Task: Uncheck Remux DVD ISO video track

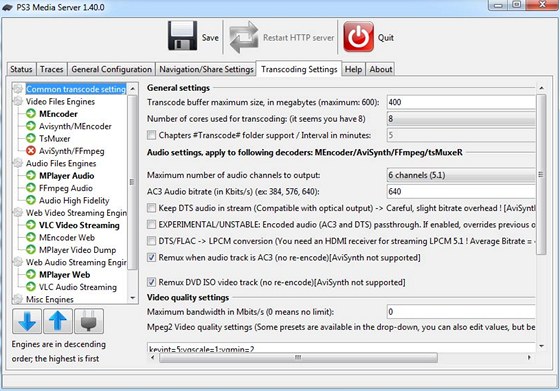Action: click(151, 282)
